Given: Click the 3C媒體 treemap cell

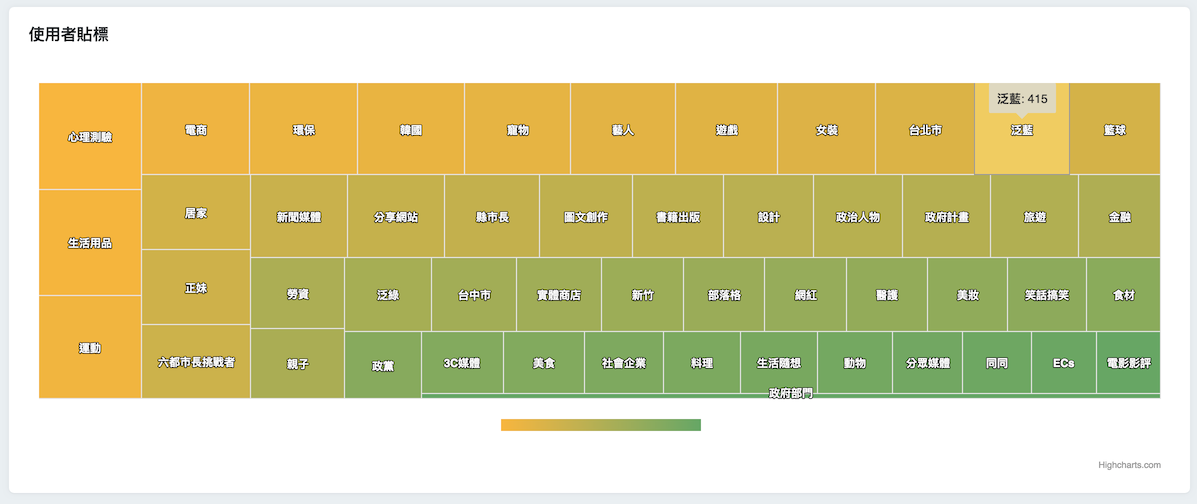Looking at the screenshot, I should (462, 363).
